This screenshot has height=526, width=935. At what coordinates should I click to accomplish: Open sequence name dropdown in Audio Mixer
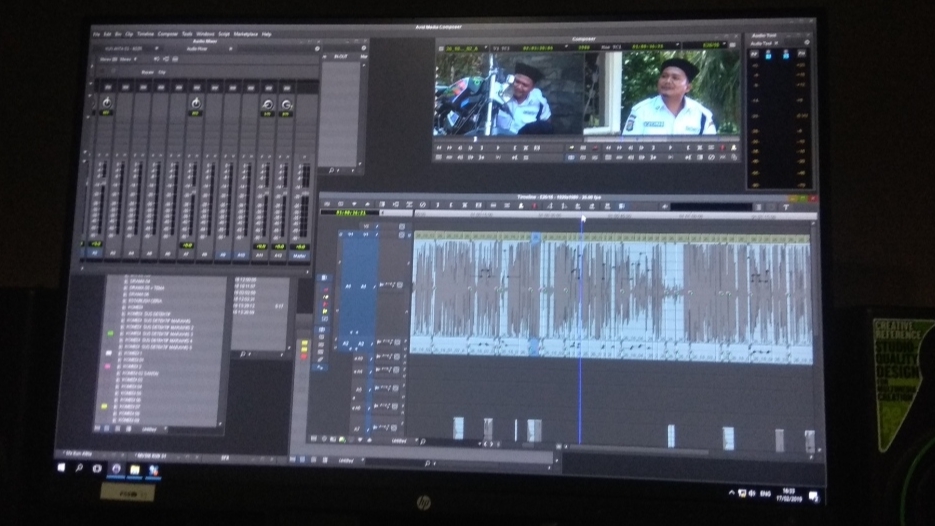[x=157, y=48]
